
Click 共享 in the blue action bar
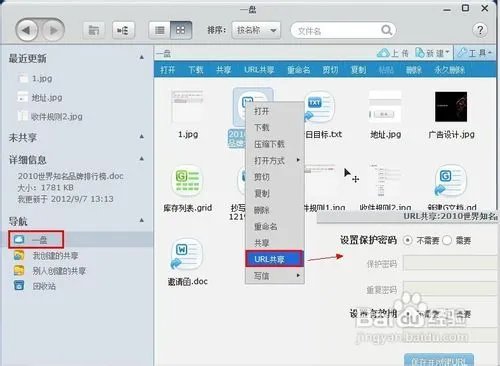pos(224,70)
